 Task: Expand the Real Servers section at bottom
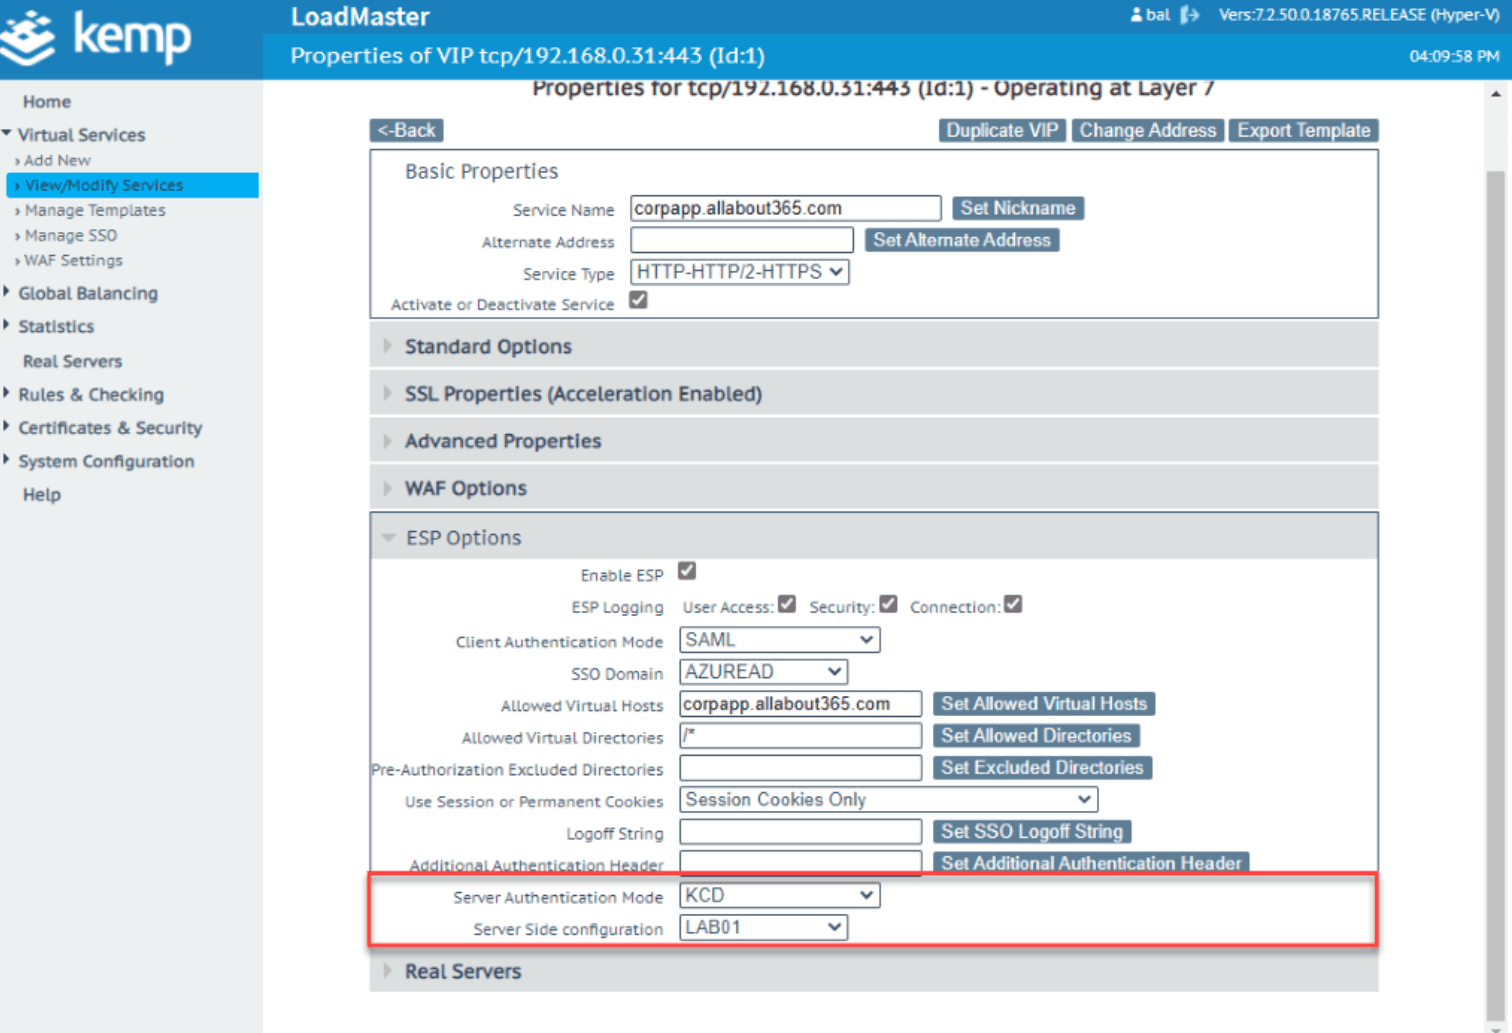[873, 971]
